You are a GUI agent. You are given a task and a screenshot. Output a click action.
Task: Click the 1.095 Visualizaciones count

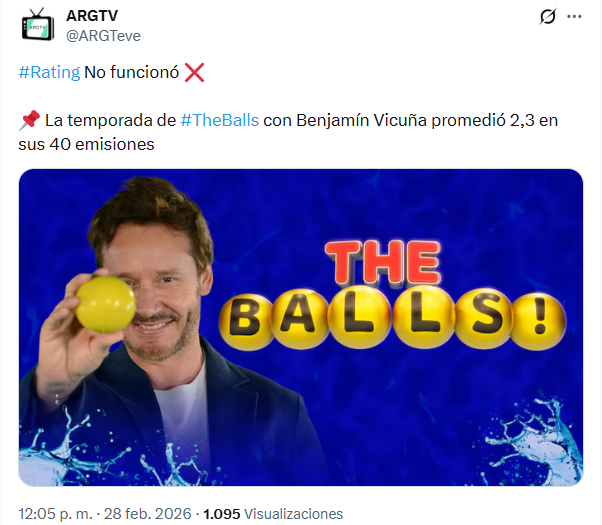[x=273, y=513]
